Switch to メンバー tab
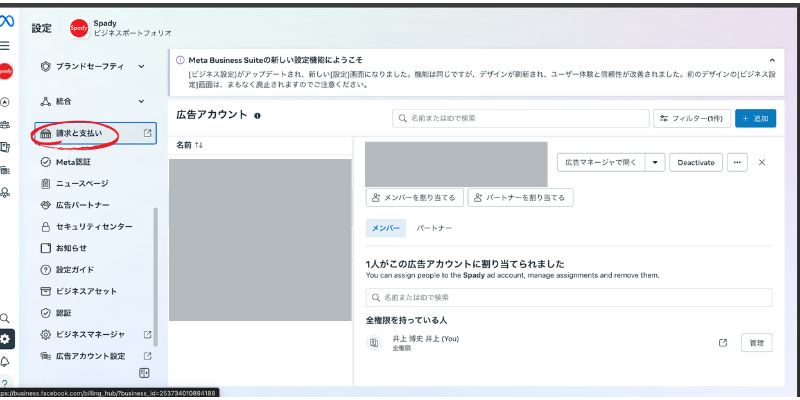800x400 pixels. (x=386, y=228)
